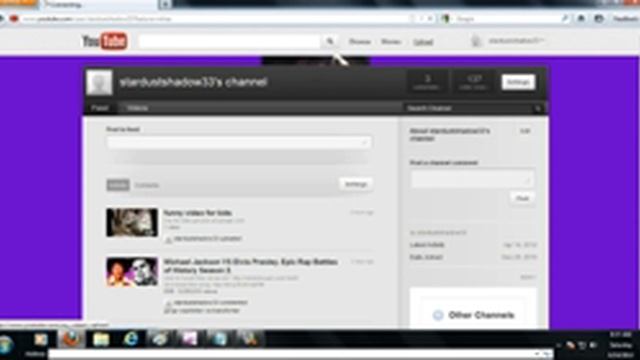
Task: Switch to the Feed tab
Action: click(100, 108)
